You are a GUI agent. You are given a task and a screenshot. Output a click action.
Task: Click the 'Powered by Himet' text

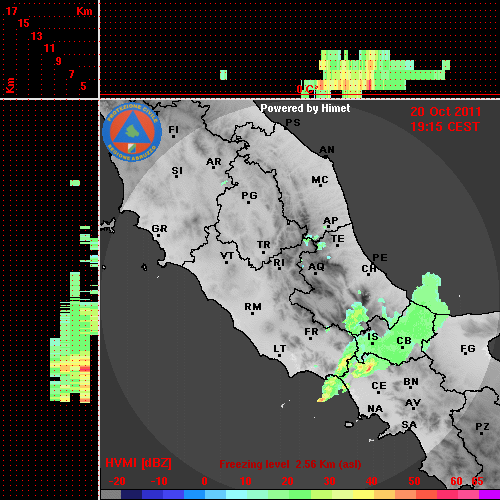305,108
